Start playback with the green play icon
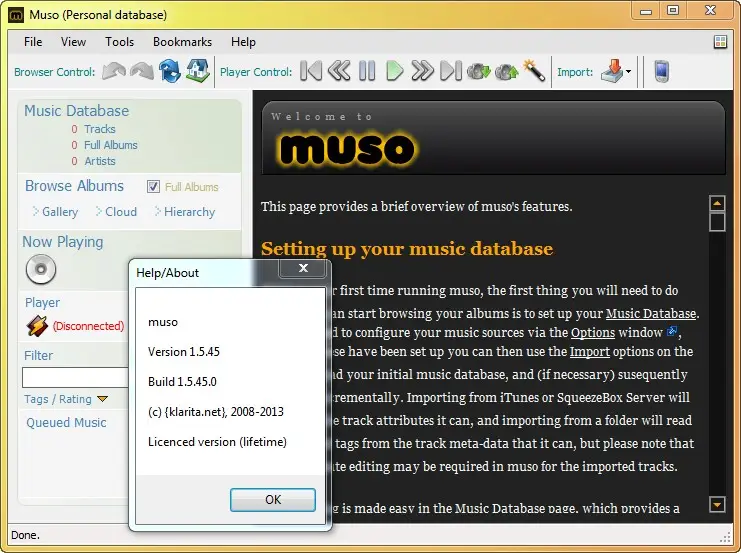The height and width of the screenshot is (553, 741). point(395,71)
